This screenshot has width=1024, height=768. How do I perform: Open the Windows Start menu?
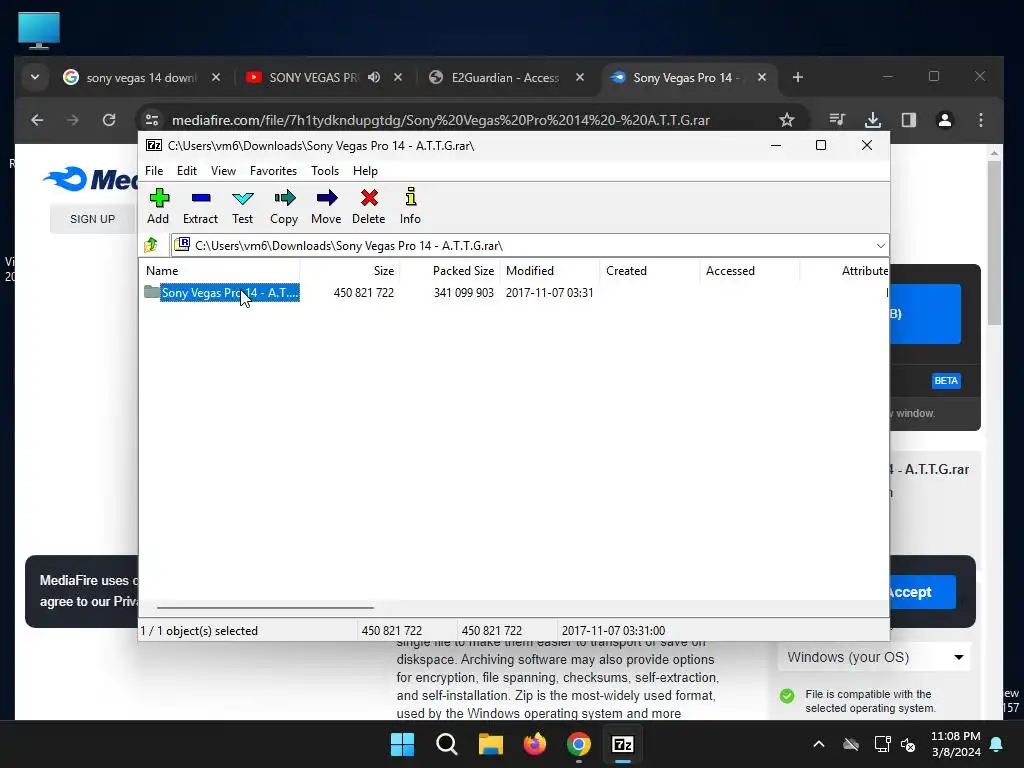click(402, 744)
